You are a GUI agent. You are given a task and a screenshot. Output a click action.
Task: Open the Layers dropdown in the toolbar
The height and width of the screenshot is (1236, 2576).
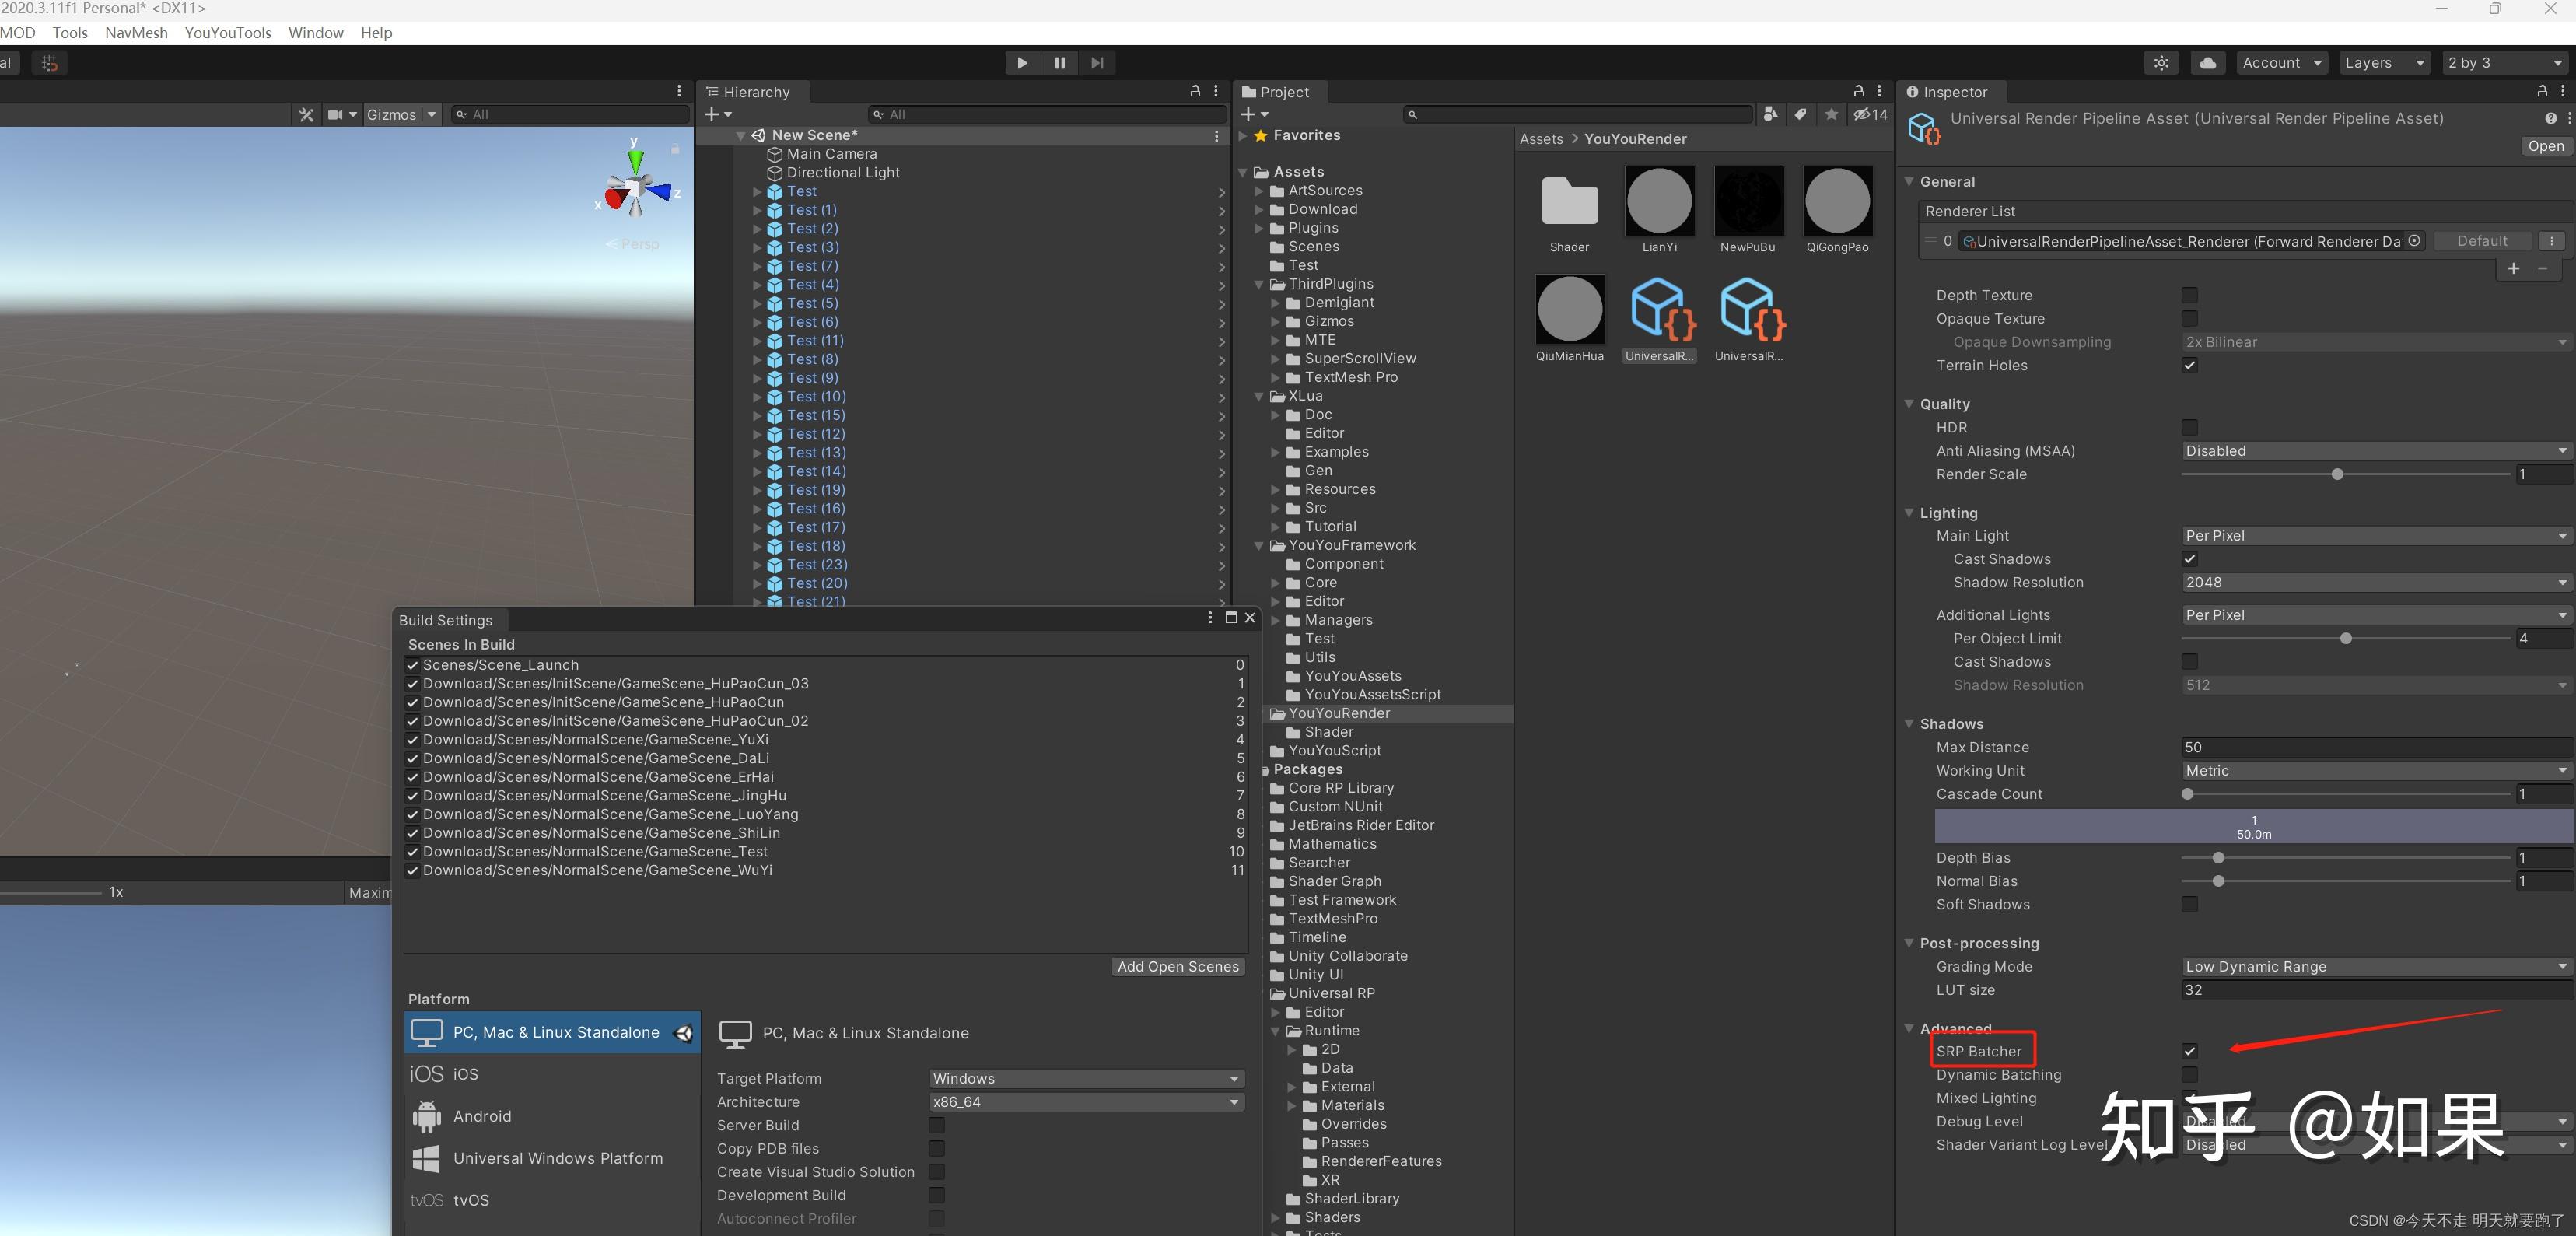[x=2385, y=63]
